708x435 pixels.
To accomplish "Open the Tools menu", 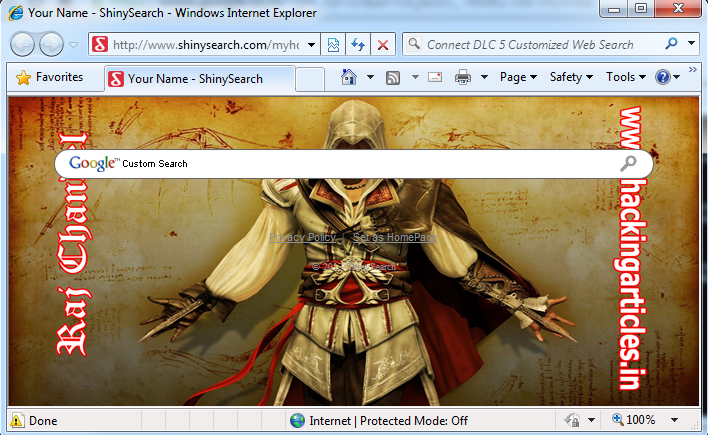I will click(626, 77).
